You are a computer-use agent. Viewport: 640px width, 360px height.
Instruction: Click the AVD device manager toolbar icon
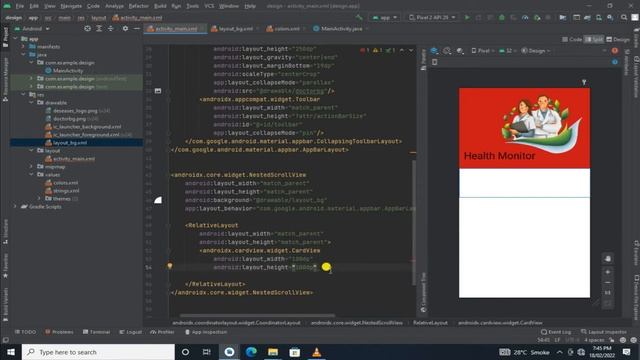tap(598, 18)
